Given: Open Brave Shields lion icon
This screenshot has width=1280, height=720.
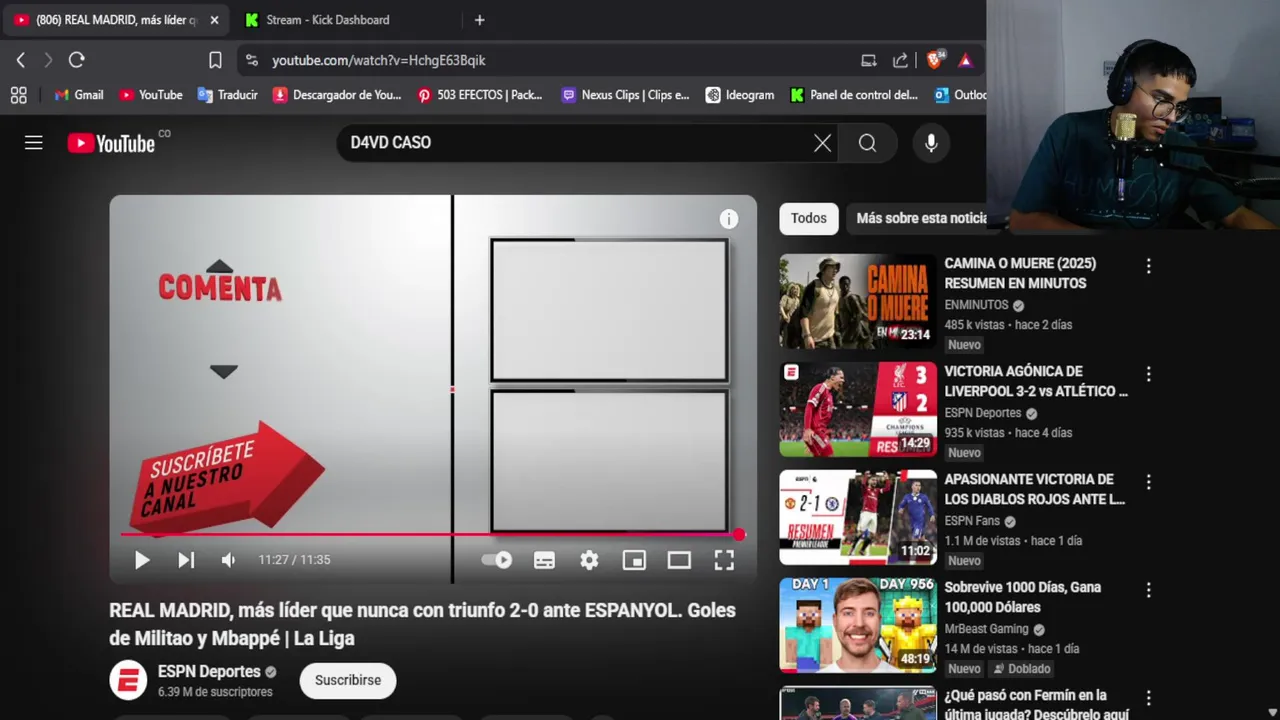Looking at the screenshot, I should pyautogui.click(x=934, y=60).
